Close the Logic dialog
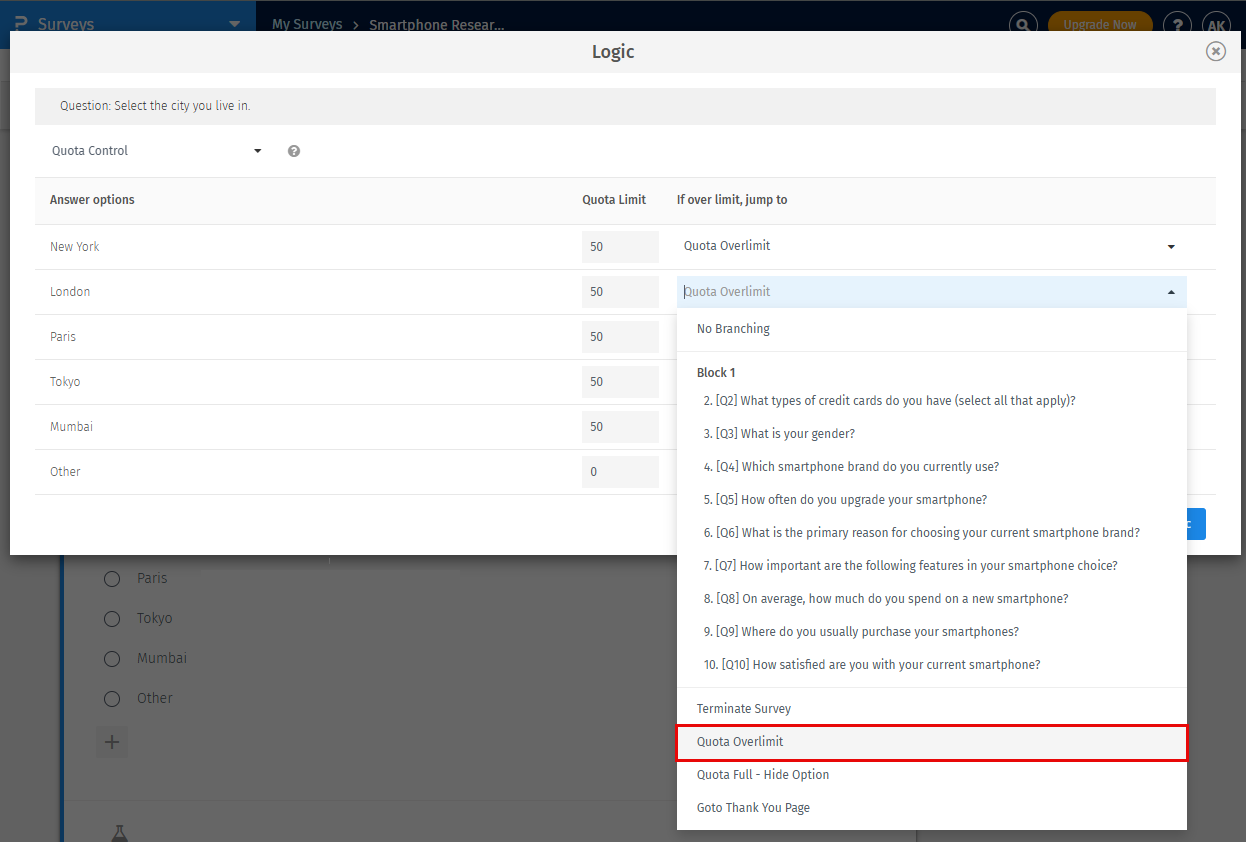1246x842 pixels. click(x=1215, y=51)
